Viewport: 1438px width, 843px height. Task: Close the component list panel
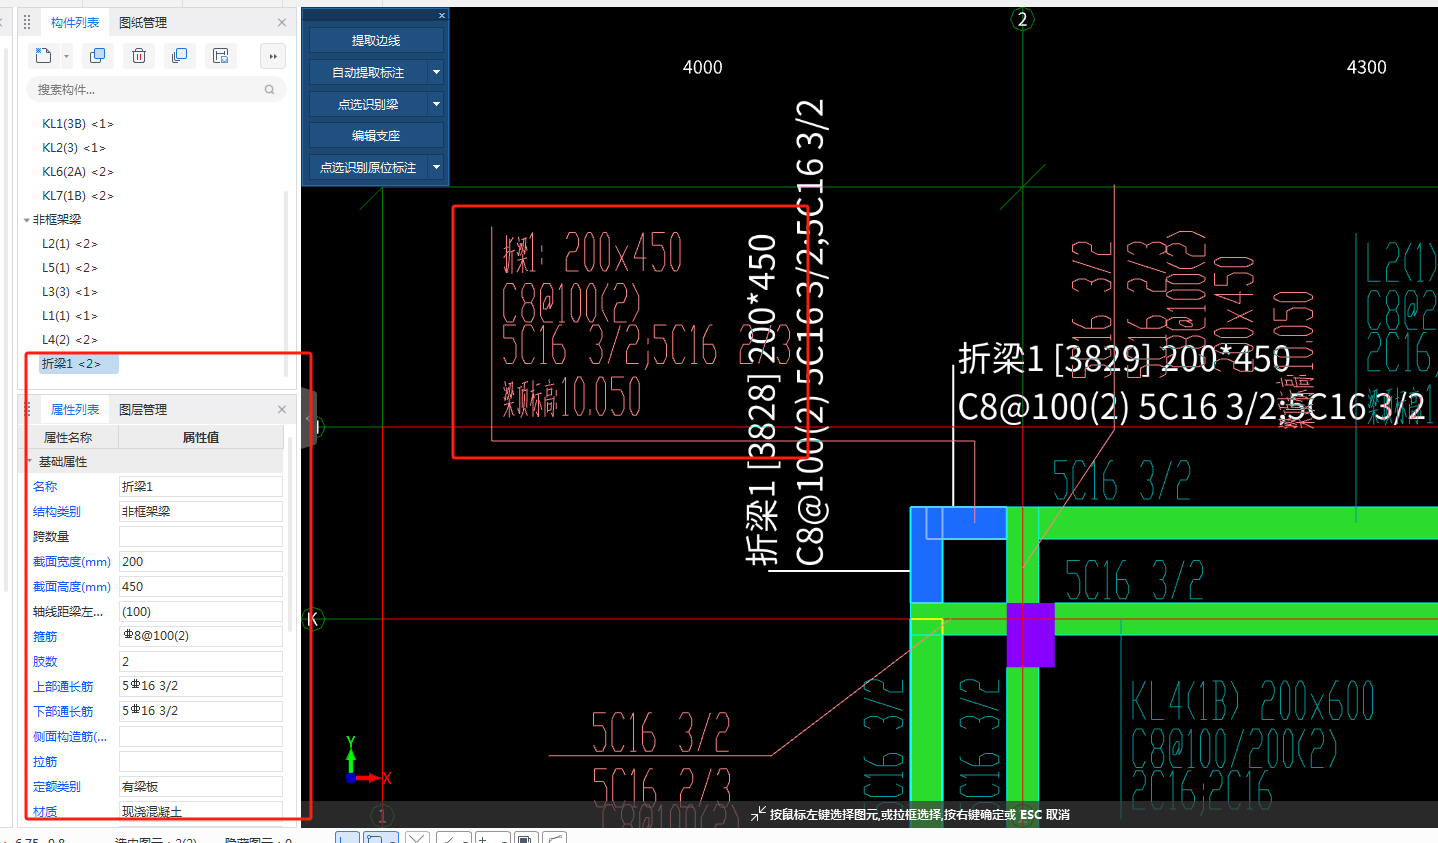click(282, 22)
